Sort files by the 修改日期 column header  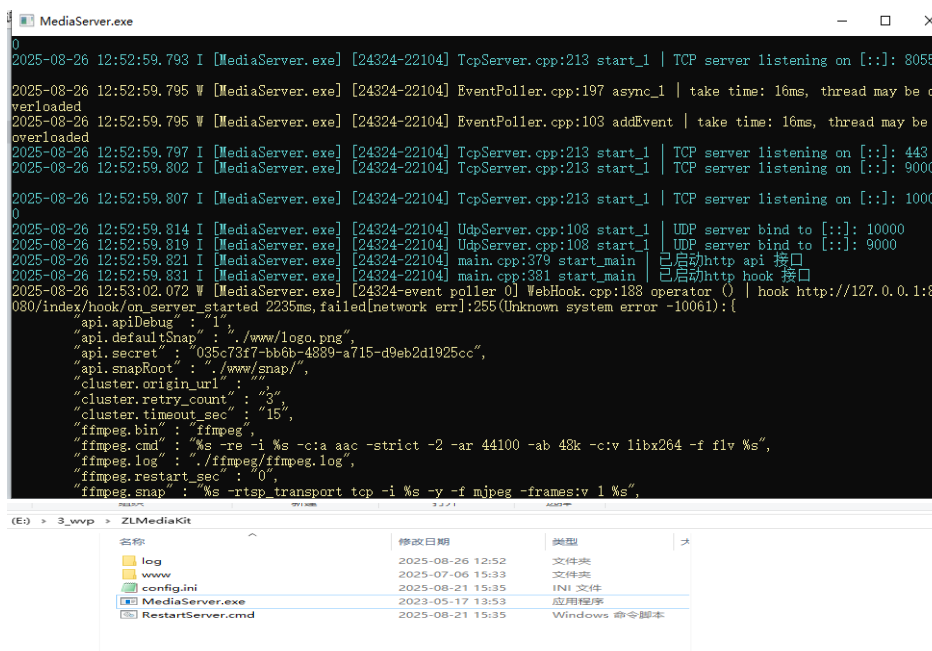click(424, 542)
